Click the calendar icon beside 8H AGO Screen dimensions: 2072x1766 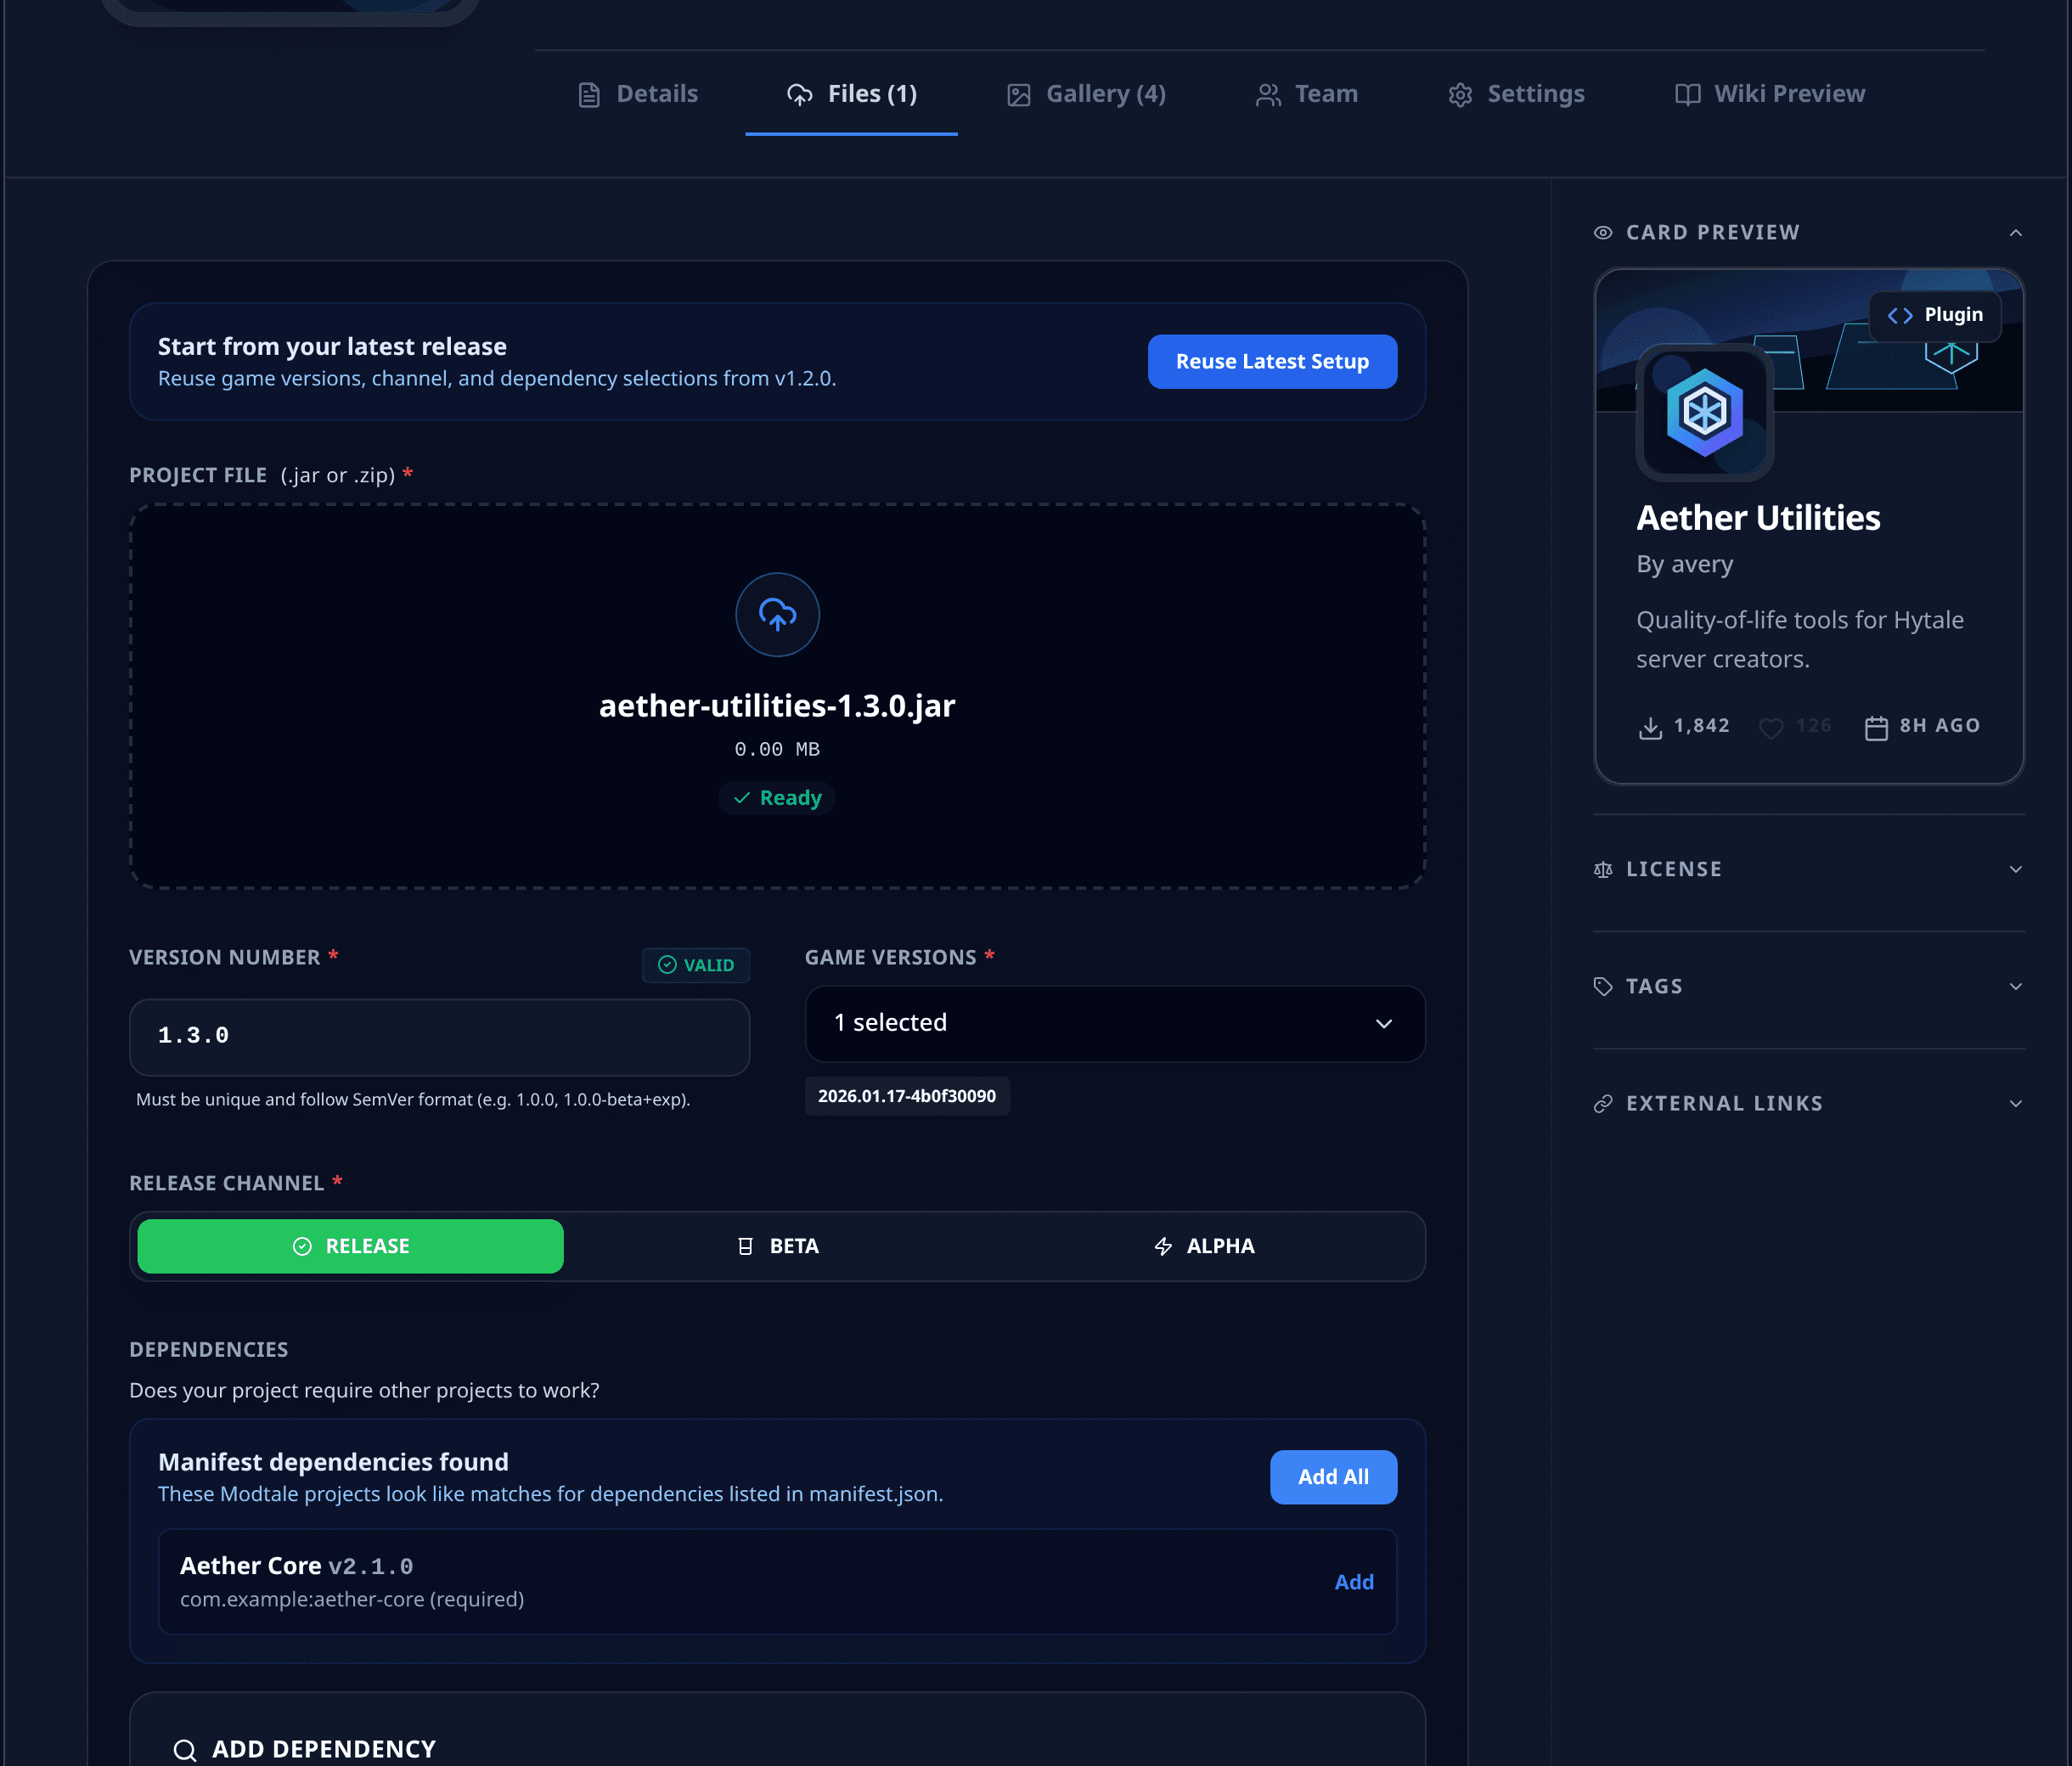click(1876, 728)
